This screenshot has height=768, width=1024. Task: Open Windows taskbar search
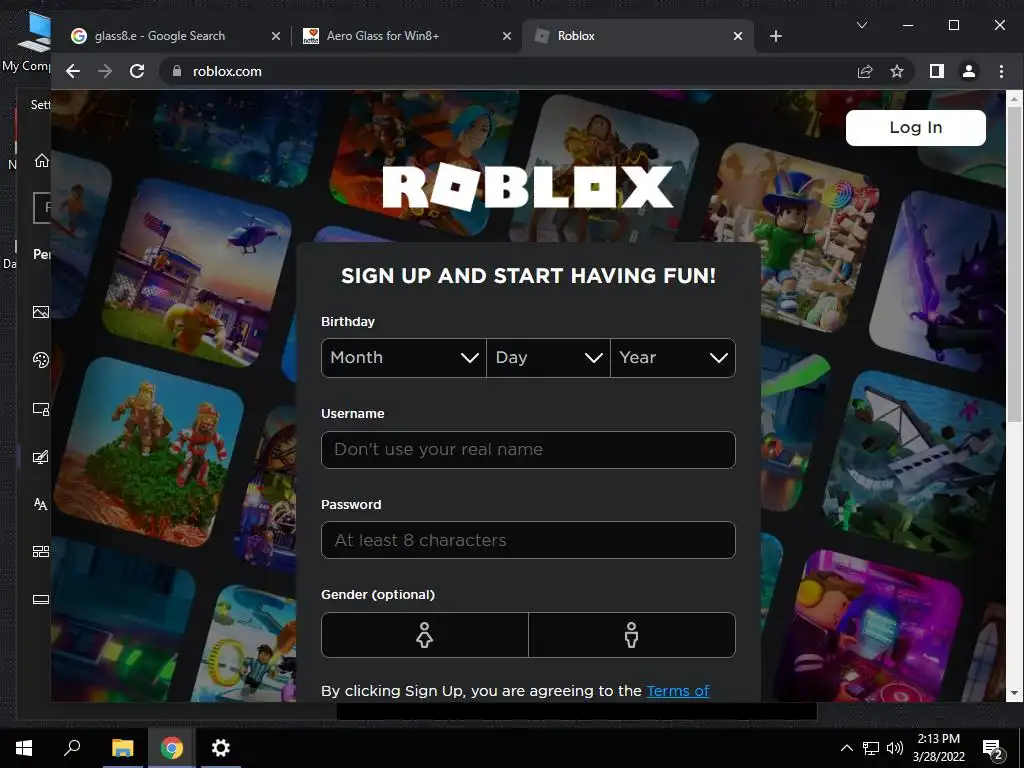[72, 748]
